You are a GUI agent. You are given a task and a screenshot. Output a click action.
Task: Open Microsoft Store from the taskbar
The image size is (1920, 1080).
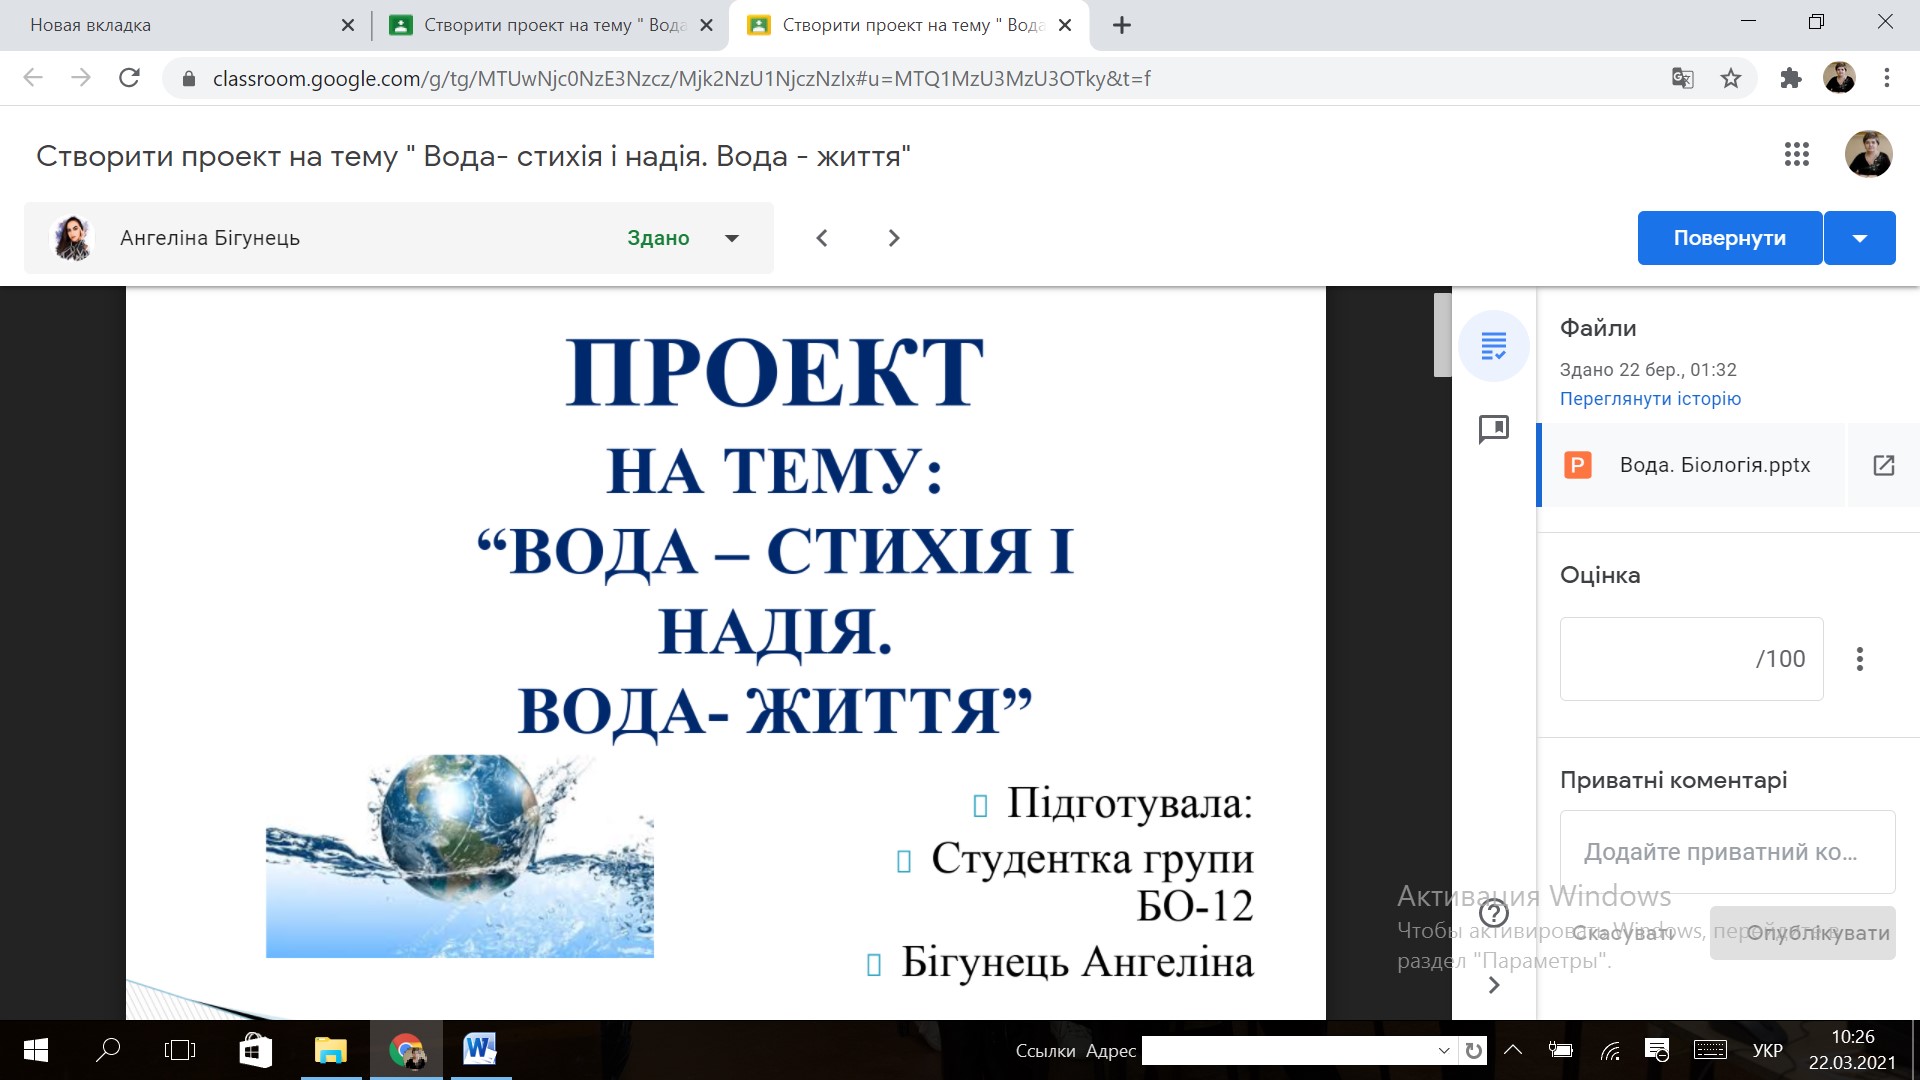(256, 1050)
